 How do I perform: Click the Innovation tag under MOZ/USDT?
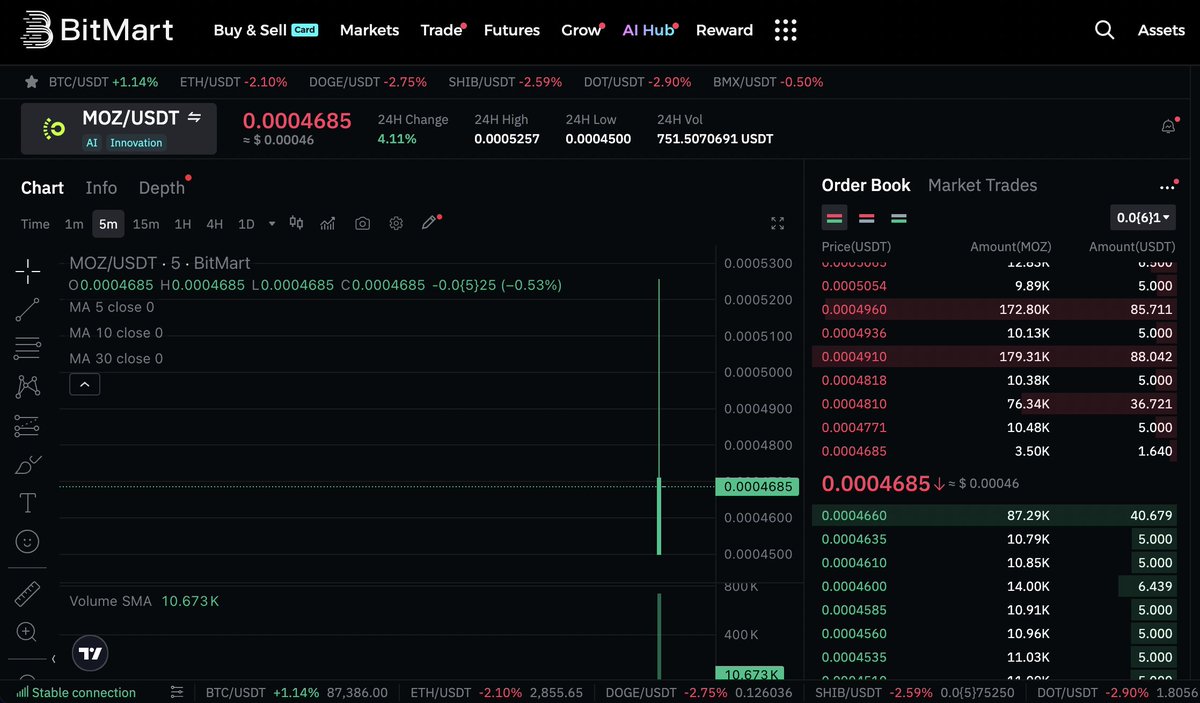click(136, 143)
